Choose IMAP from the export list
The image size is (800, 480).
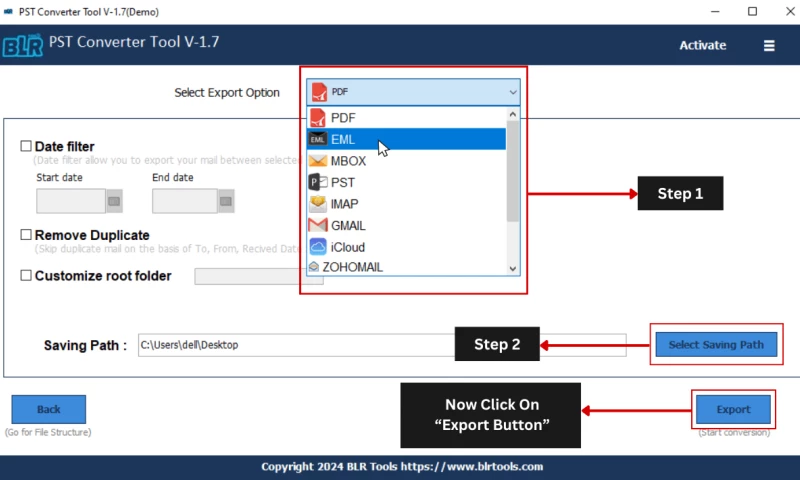(x=407, y=204)
